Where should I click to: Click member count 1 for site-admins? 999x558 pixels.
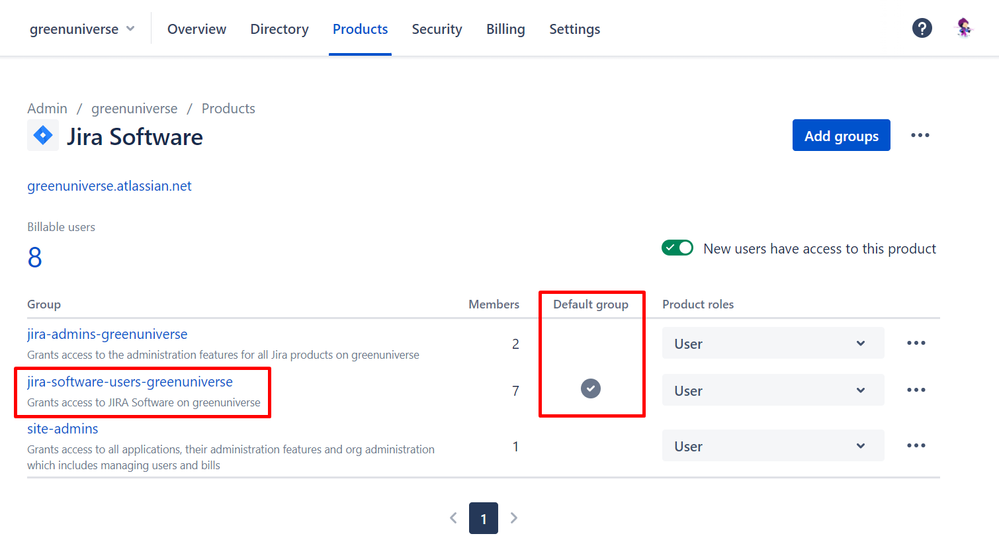pyautogui.click(x=515, y=447)
